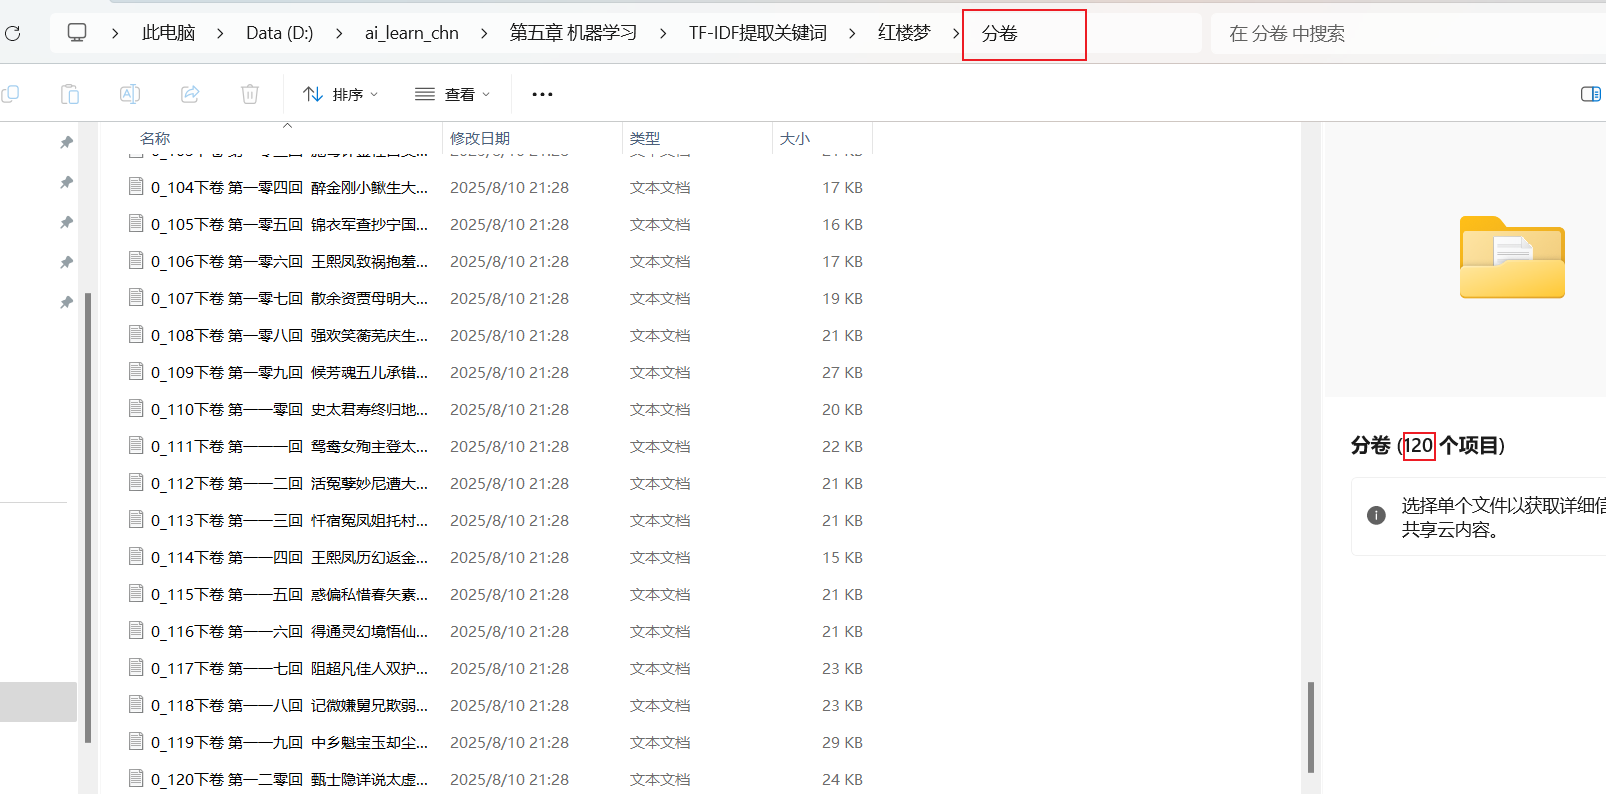Click the rename icon in toolbar
The width and height of the screenshot is (1606, 811).
130,94
